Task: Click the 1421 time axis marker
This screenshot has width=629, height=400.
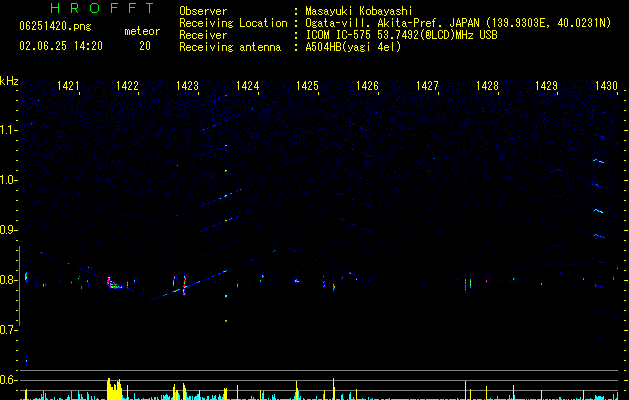Action: [x=68, y=85]
